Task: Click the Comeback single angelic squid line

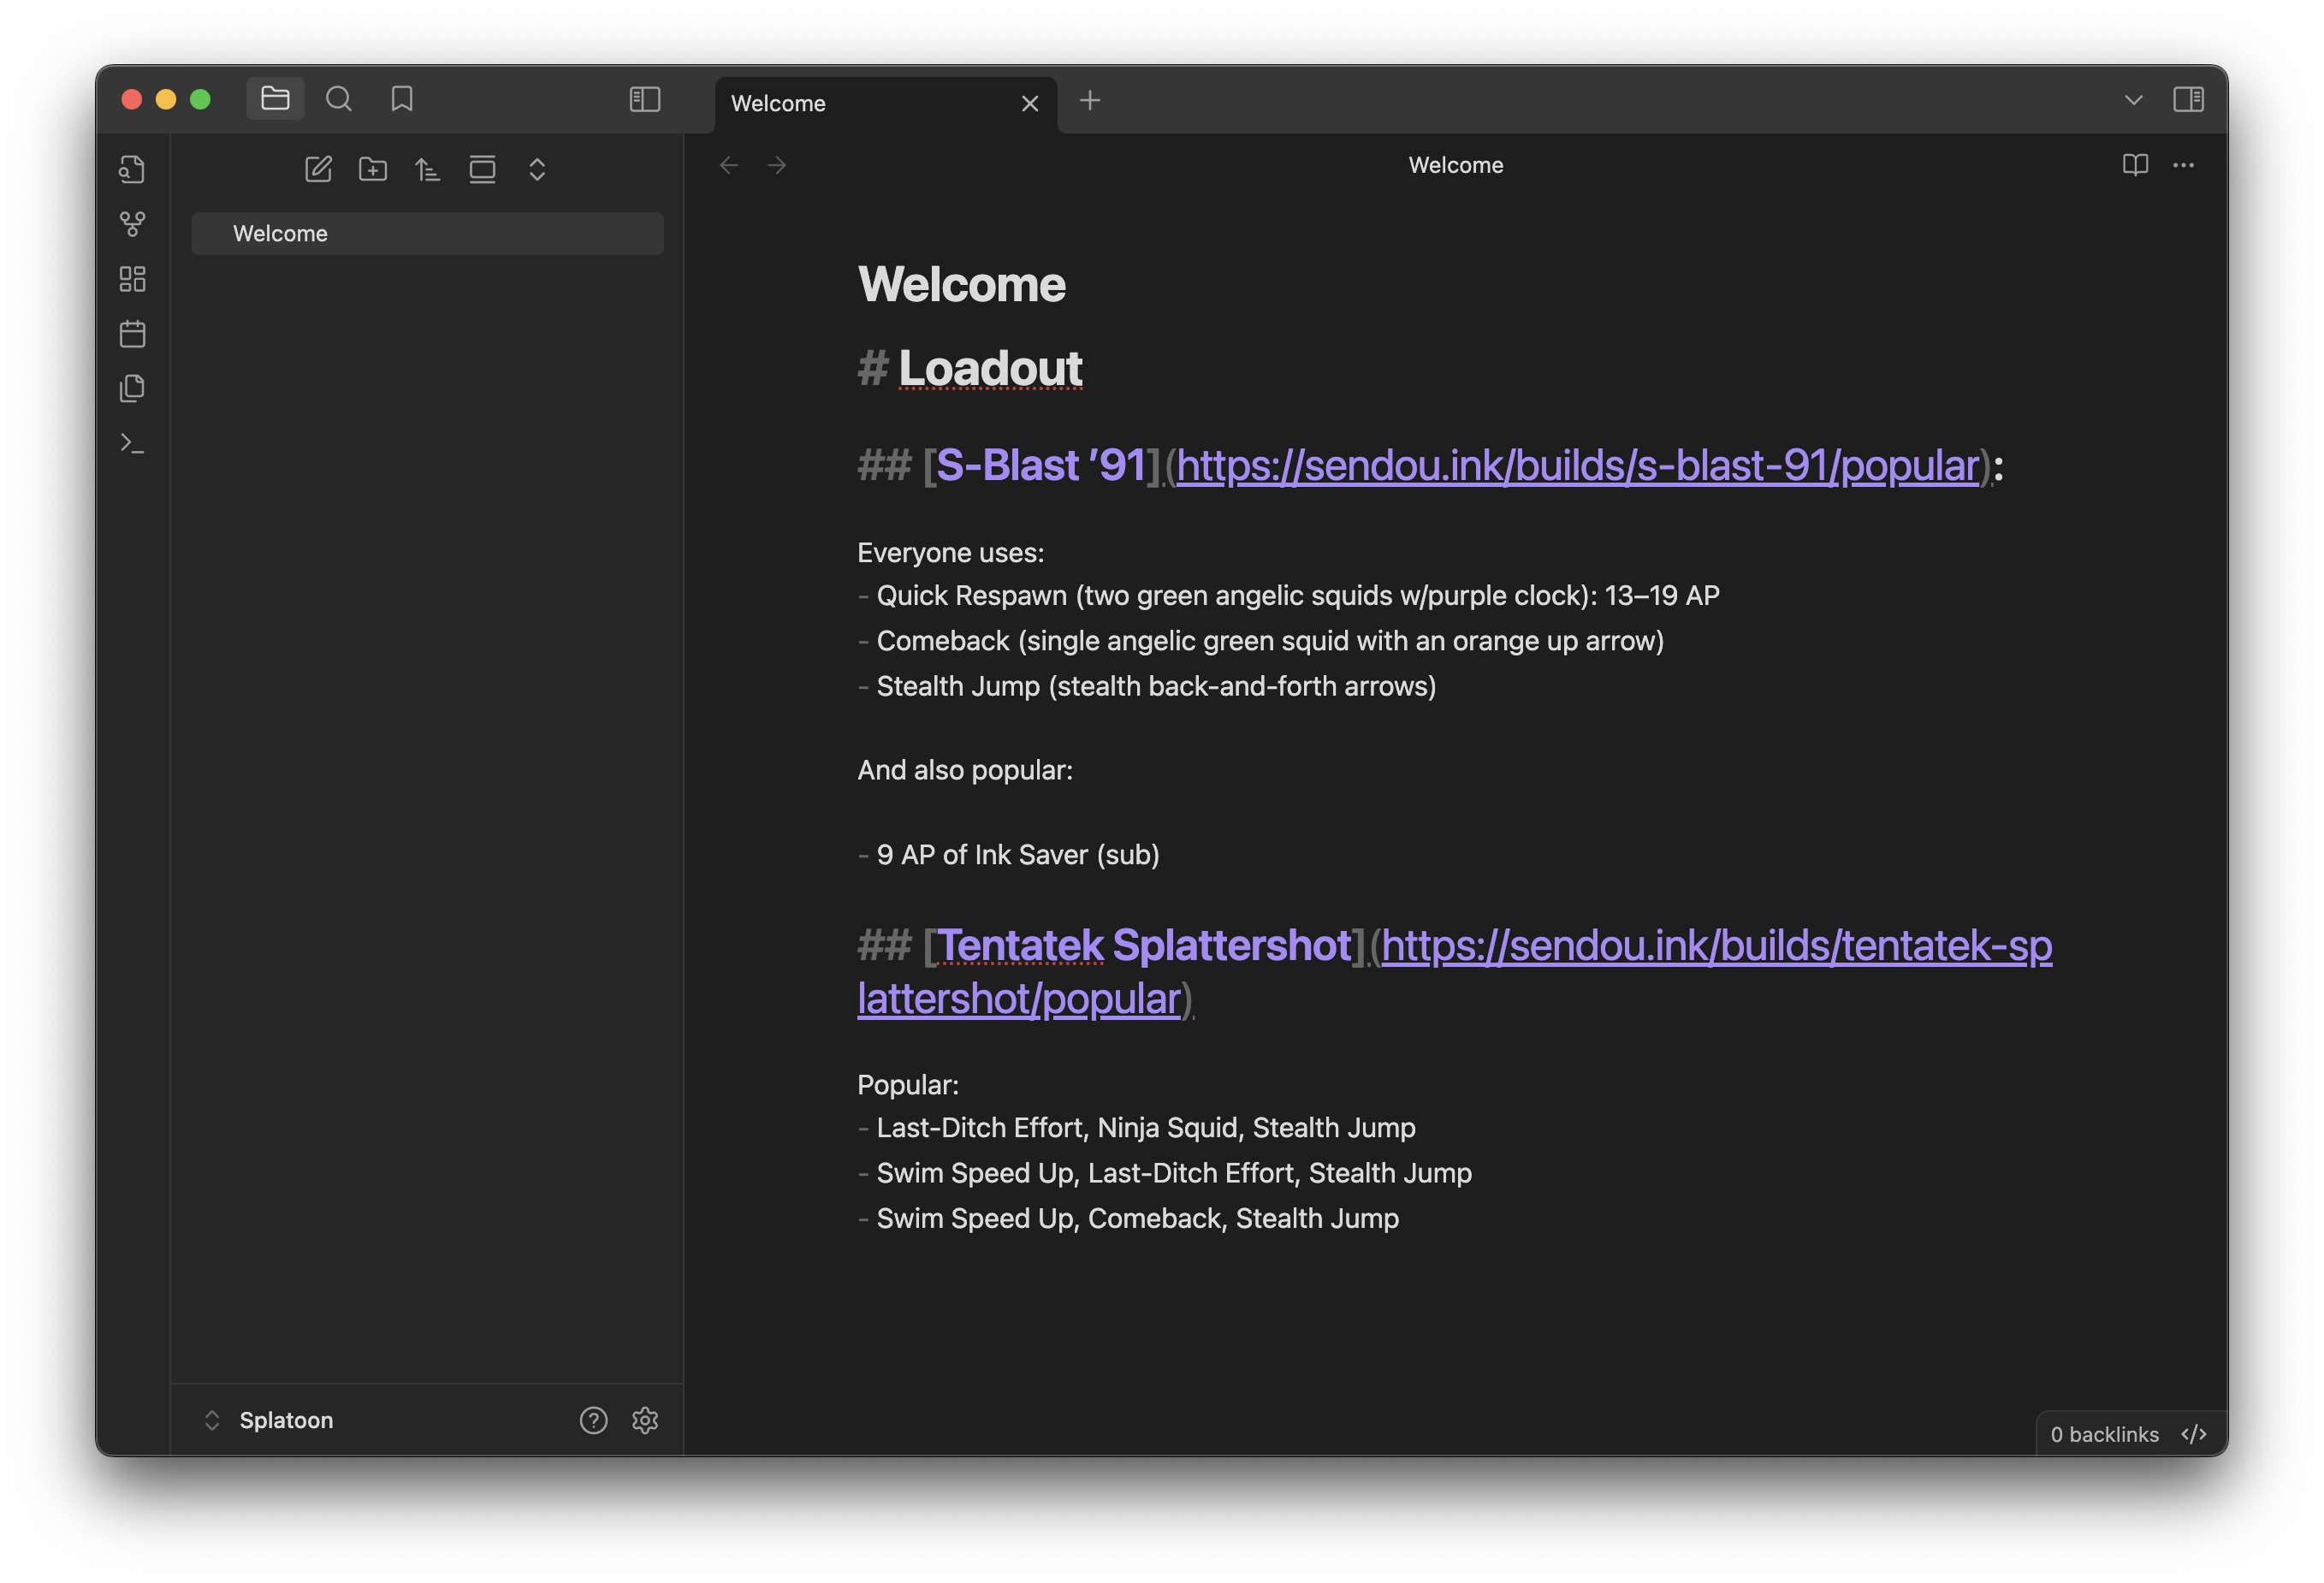Action: (1270, 641)
